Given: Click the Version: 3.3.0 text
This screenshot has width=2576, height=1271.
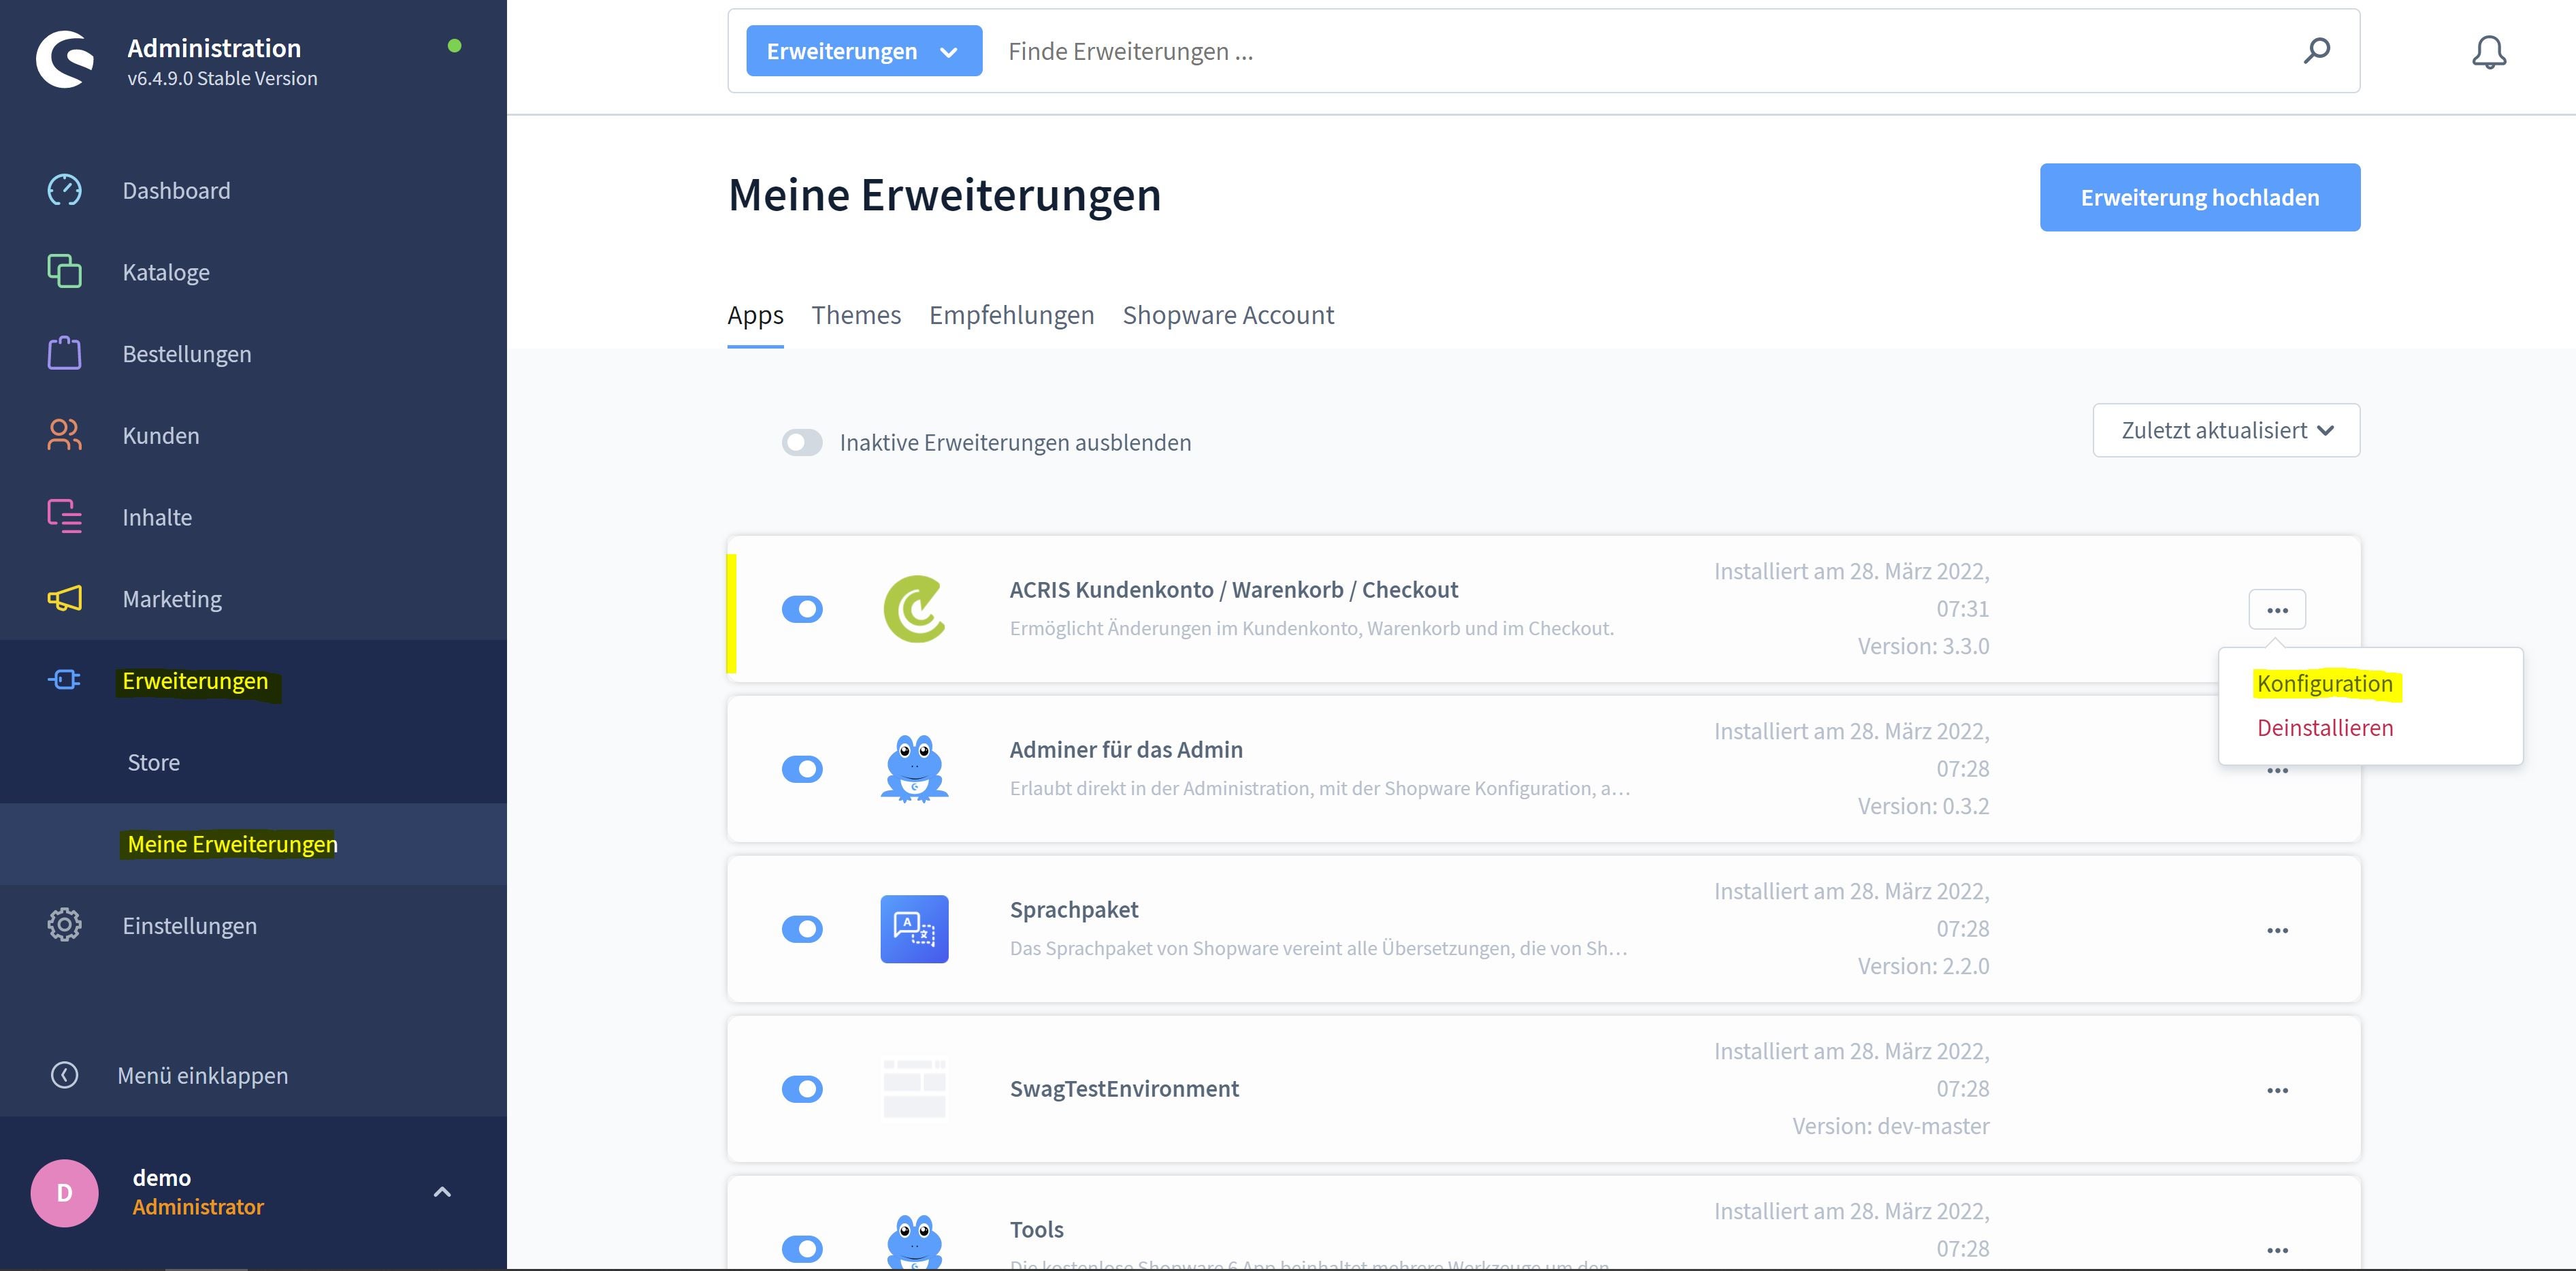Looking at the screenshot, I should point(1923,646).
